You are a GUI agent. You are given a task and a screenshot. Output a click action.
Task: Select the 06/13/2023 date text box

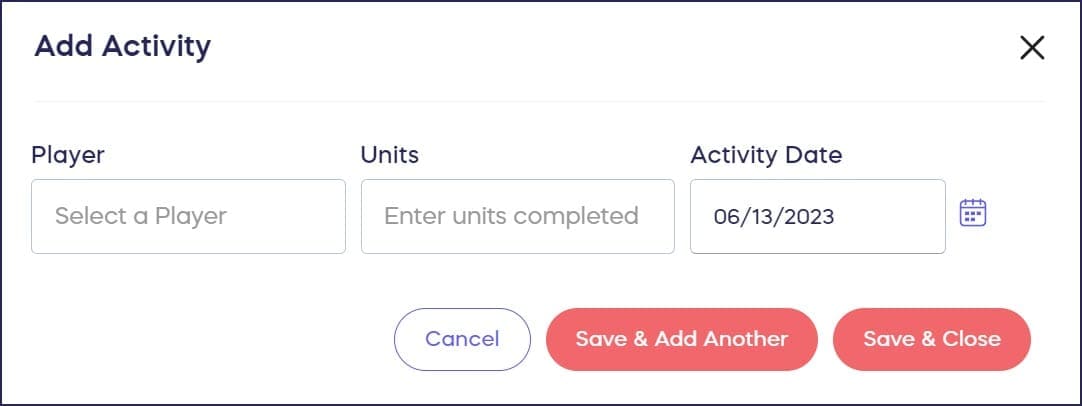(x=817, y=216)
